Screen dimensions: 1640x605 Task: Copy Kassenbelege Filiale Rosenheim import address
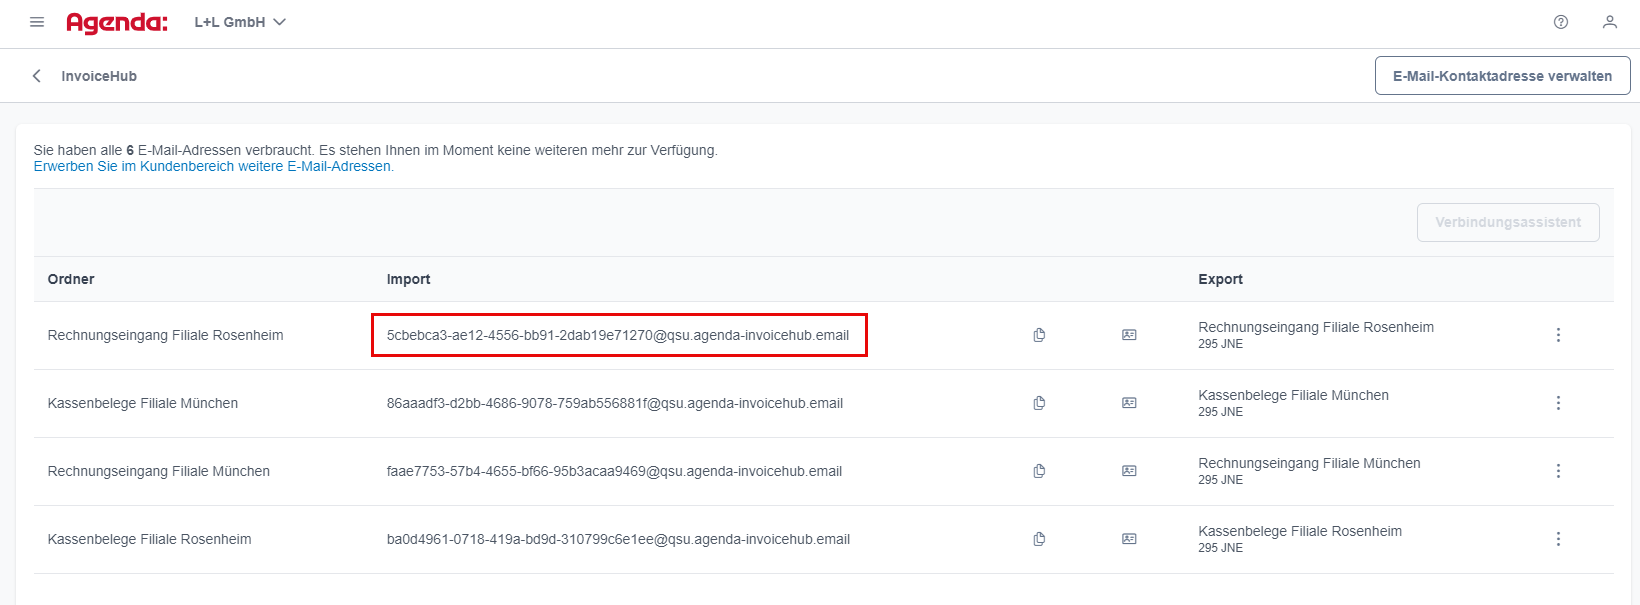[x=1039, y=539]
